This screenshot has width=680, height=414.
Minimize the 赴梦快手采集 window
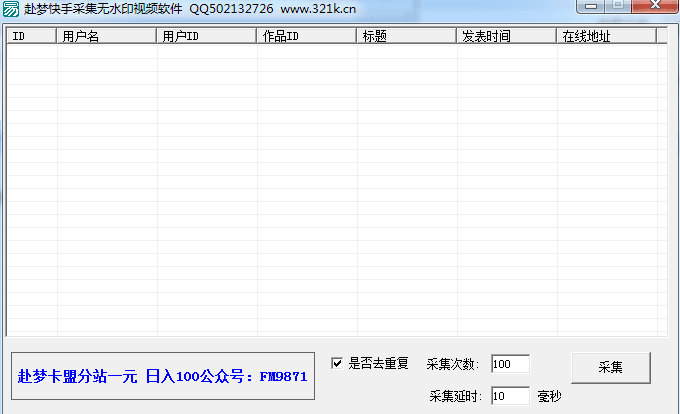click(x=592, y=6)
